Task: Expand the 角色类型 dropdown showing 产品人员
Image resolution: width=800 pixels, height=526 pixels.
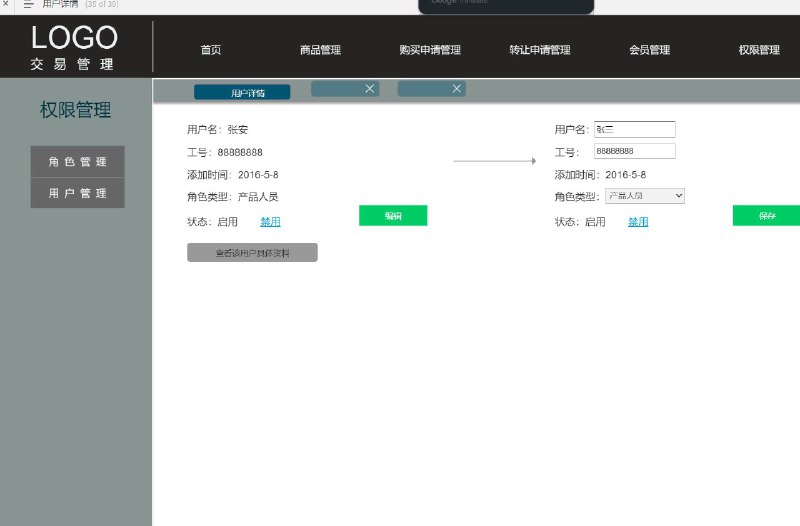Action: [x=645, y=196]
